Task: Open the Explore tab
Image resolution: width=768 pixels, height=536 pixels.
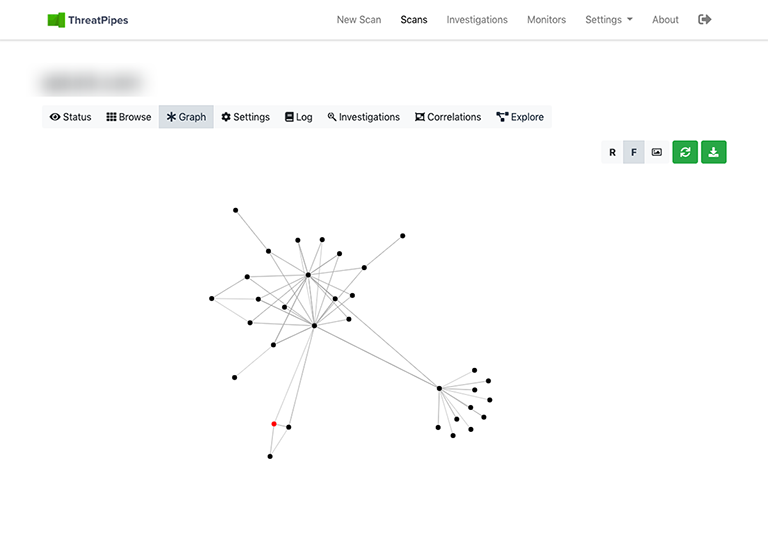Action: point(520,117)
